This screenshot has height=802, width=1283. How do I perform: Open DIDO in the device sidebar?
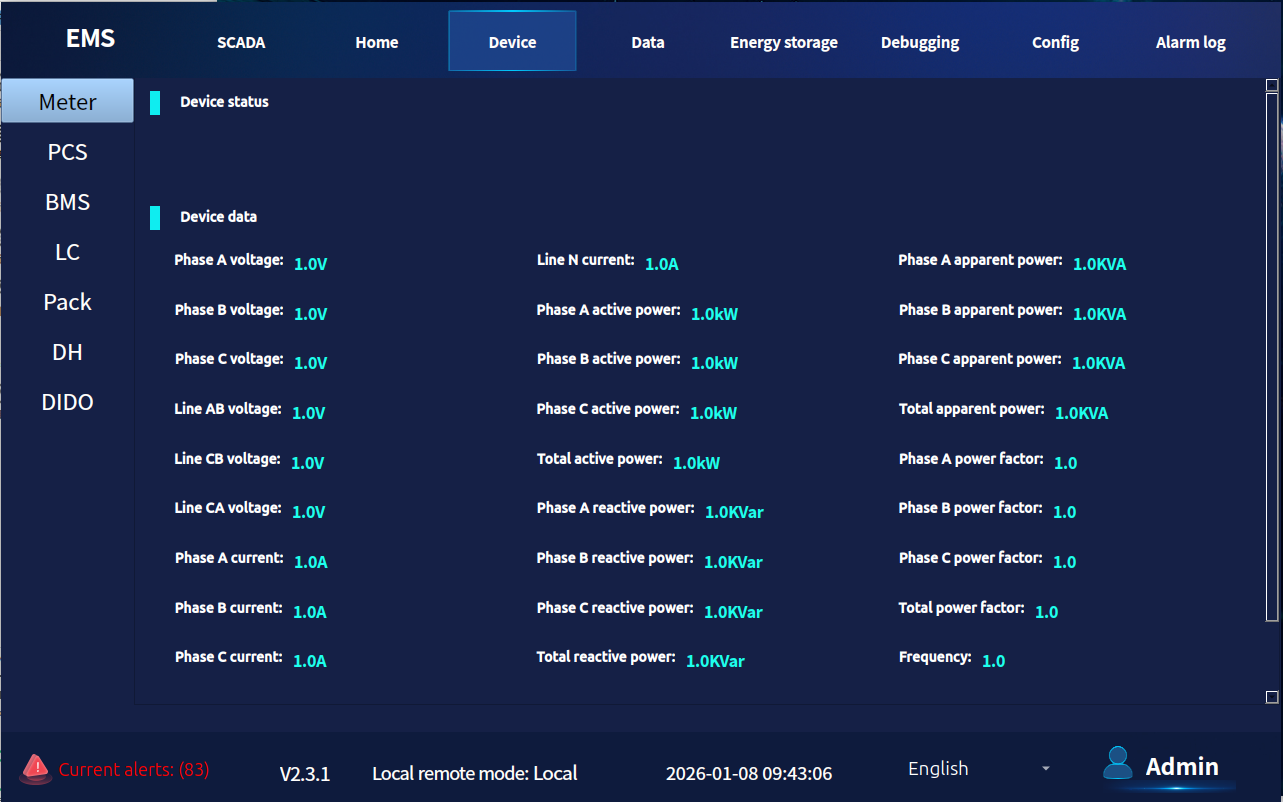[67, 402]
